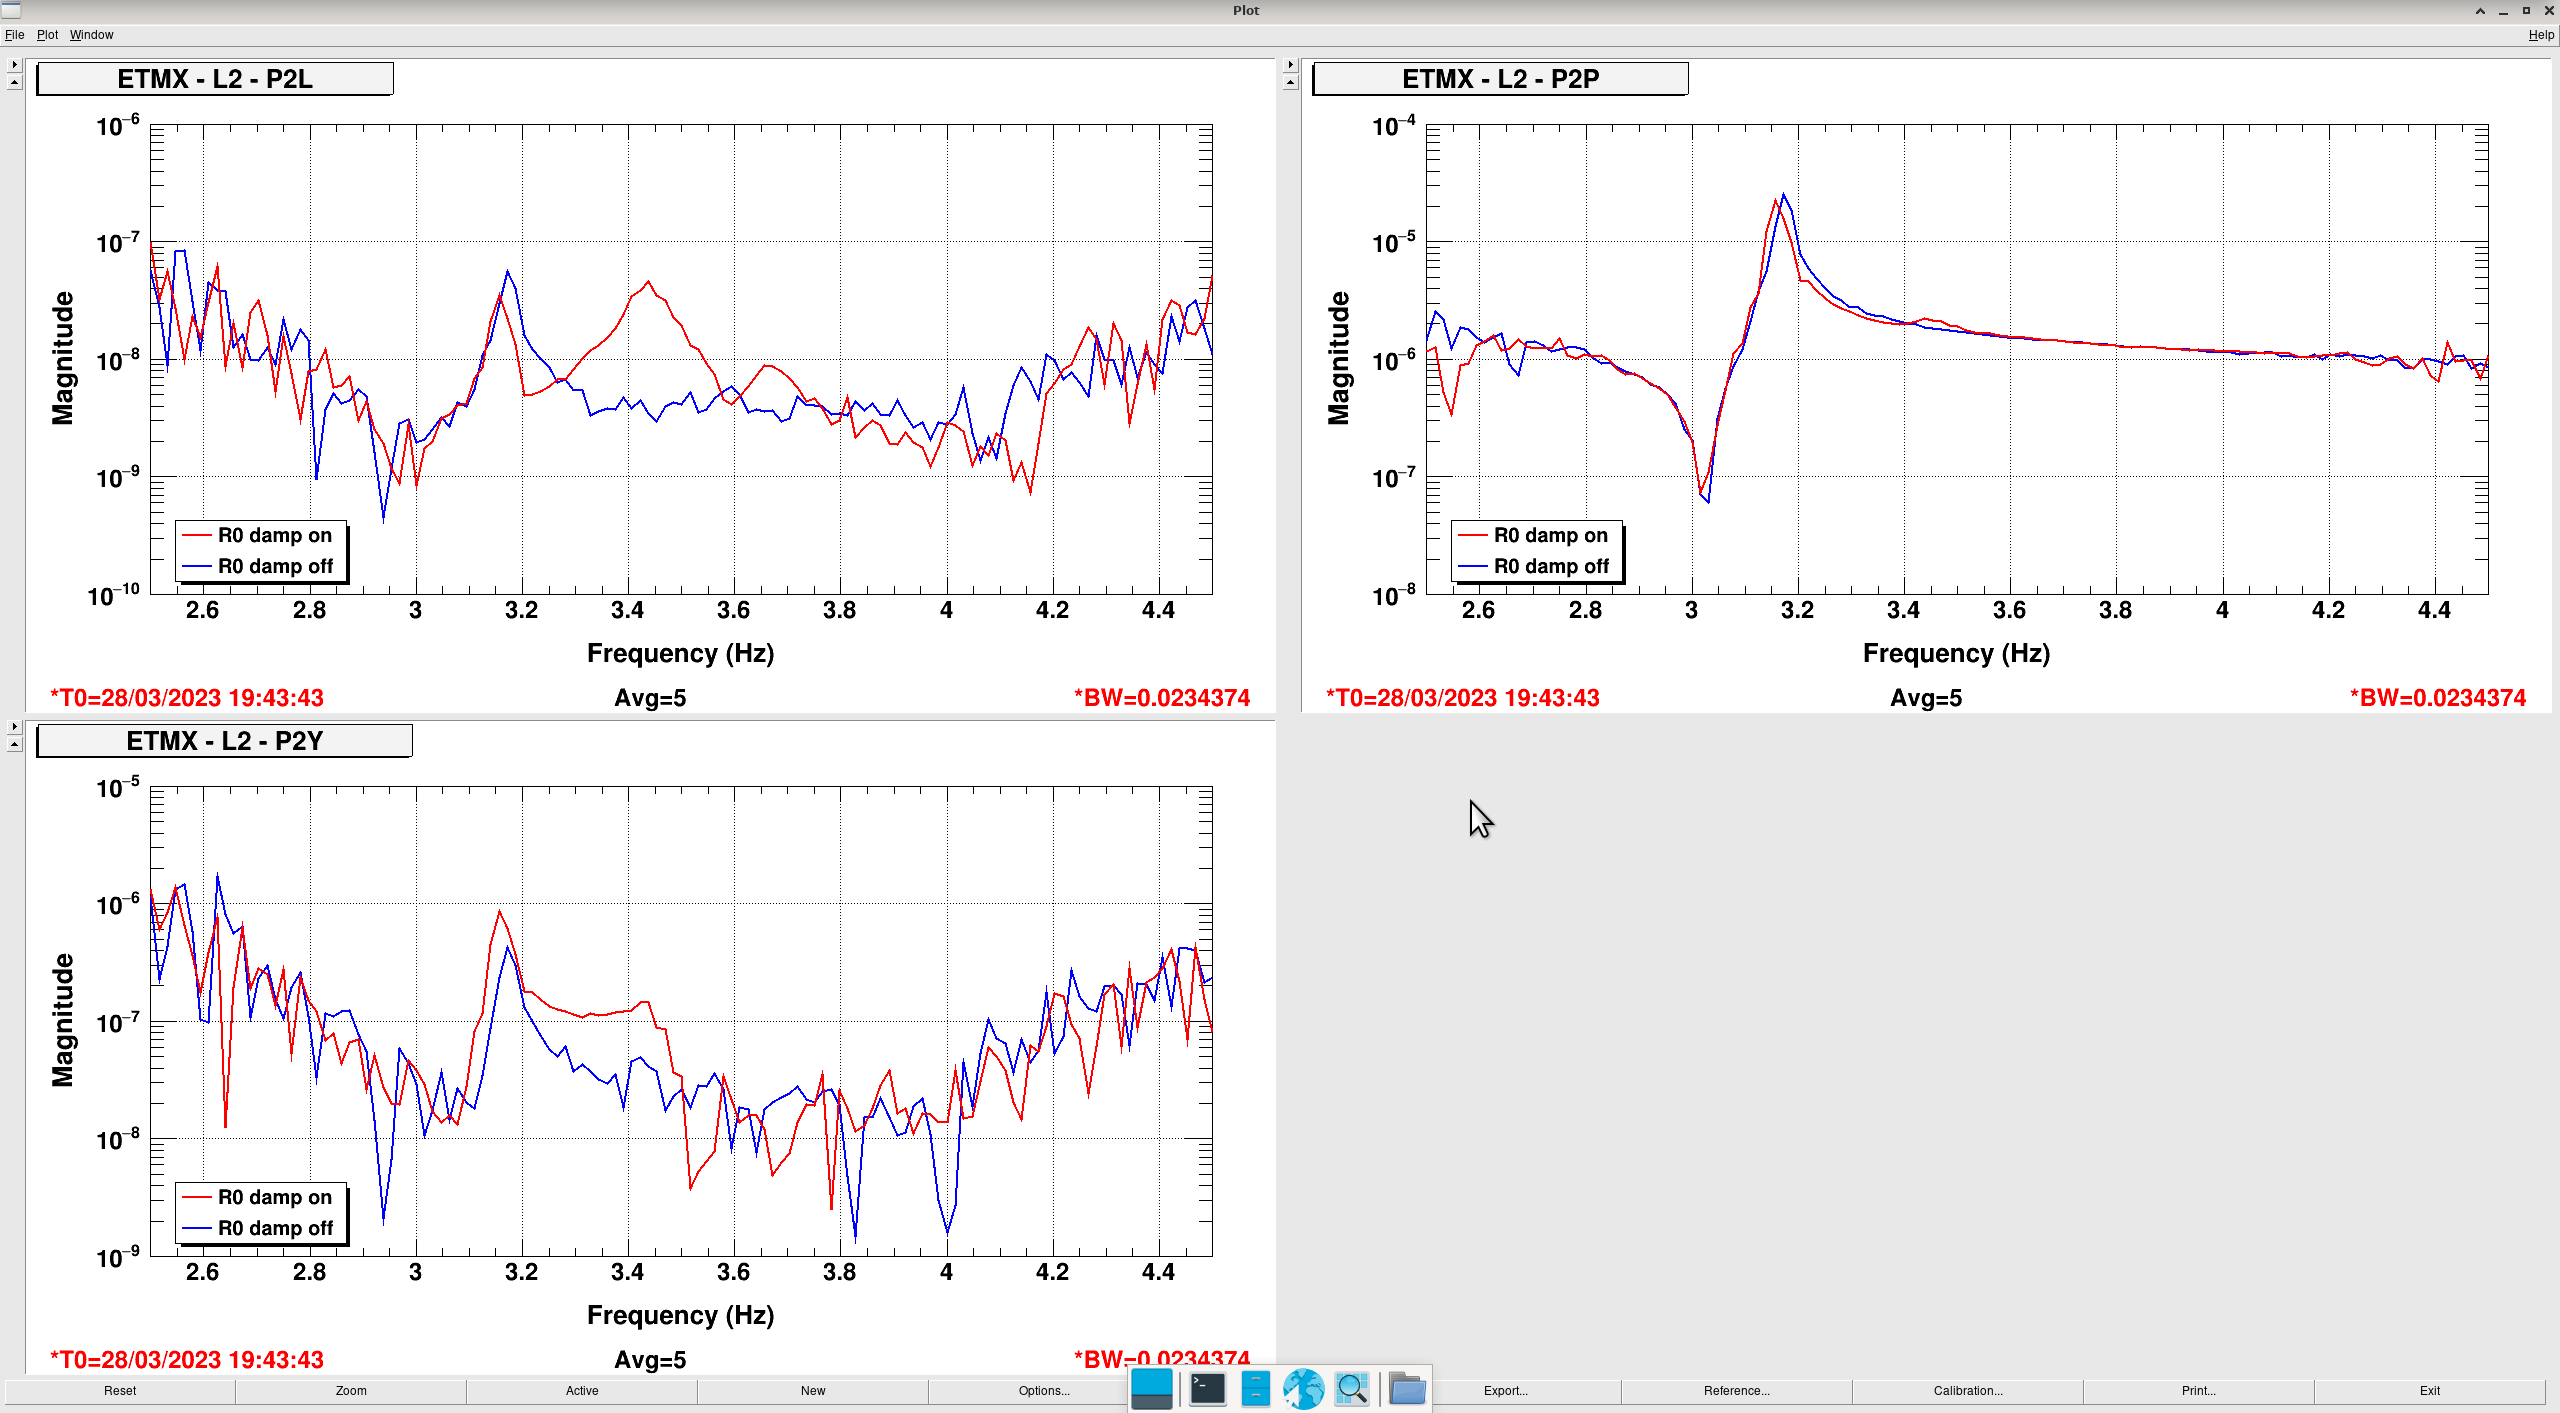Open the terminal from the dock
2560x1413 pixels.
(x=1207, y=1389)
